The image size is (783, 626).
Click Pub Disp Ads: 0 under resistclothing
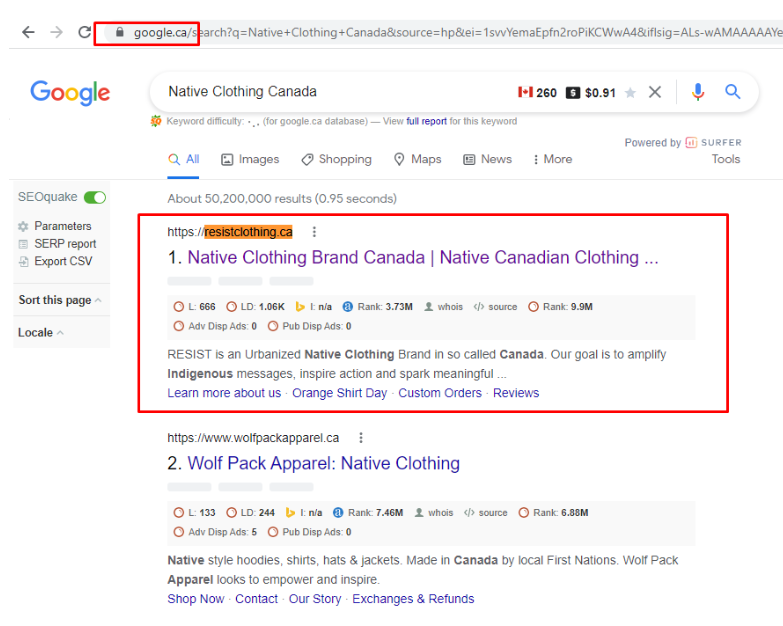[x=310, y=326]
